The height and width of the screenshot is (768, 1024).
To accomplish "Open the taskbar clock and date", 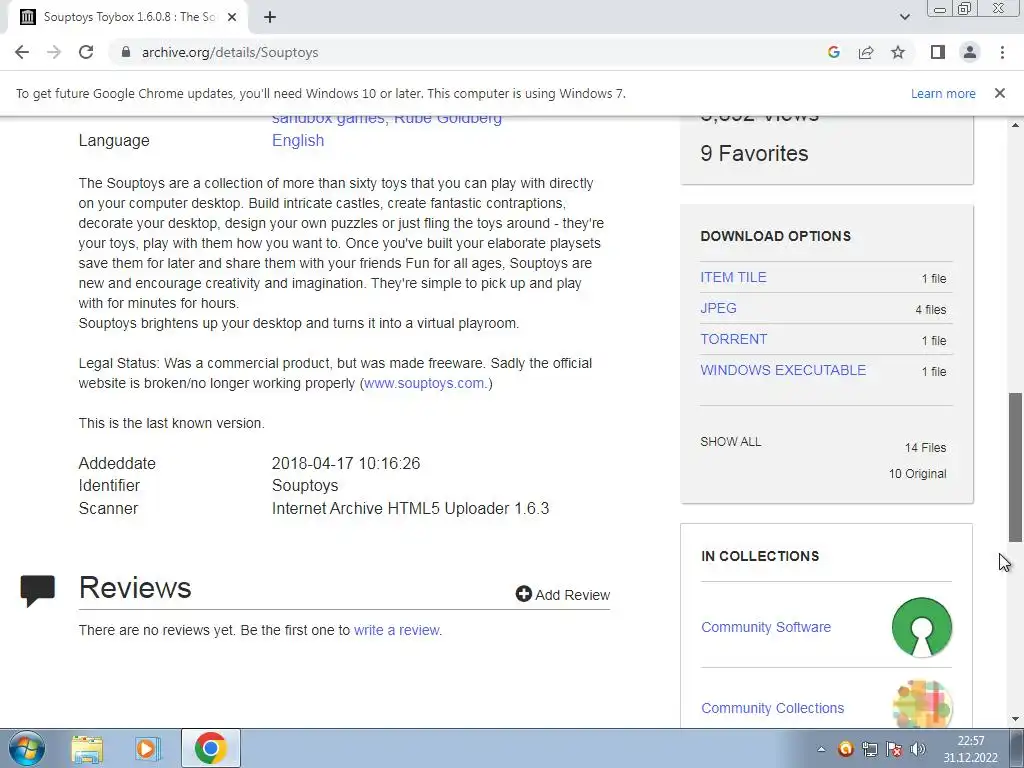I will tap(970, 749).
